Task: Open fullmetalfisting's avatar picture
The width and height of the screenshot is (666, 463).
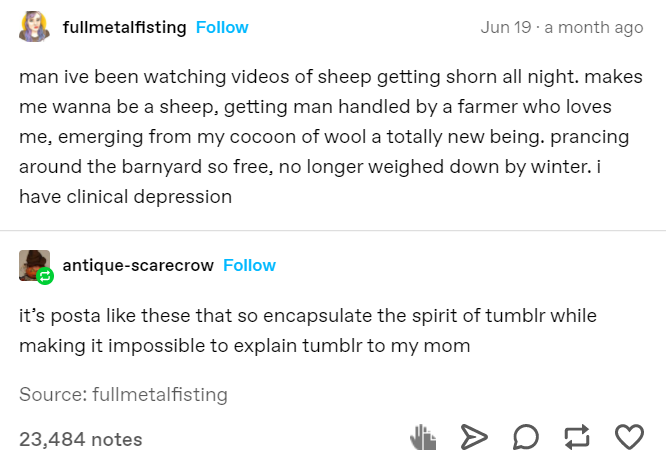Action: 34,27
